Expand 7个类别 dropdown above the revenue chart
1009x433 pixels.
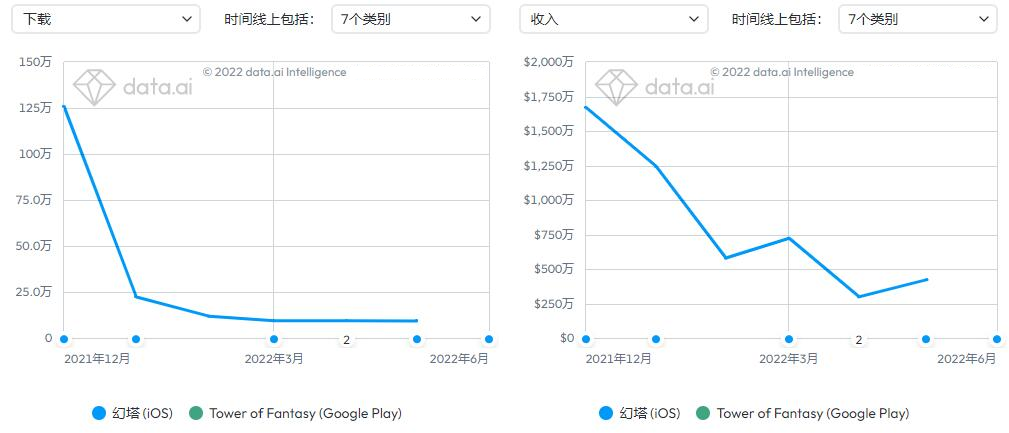coord(917,19)
